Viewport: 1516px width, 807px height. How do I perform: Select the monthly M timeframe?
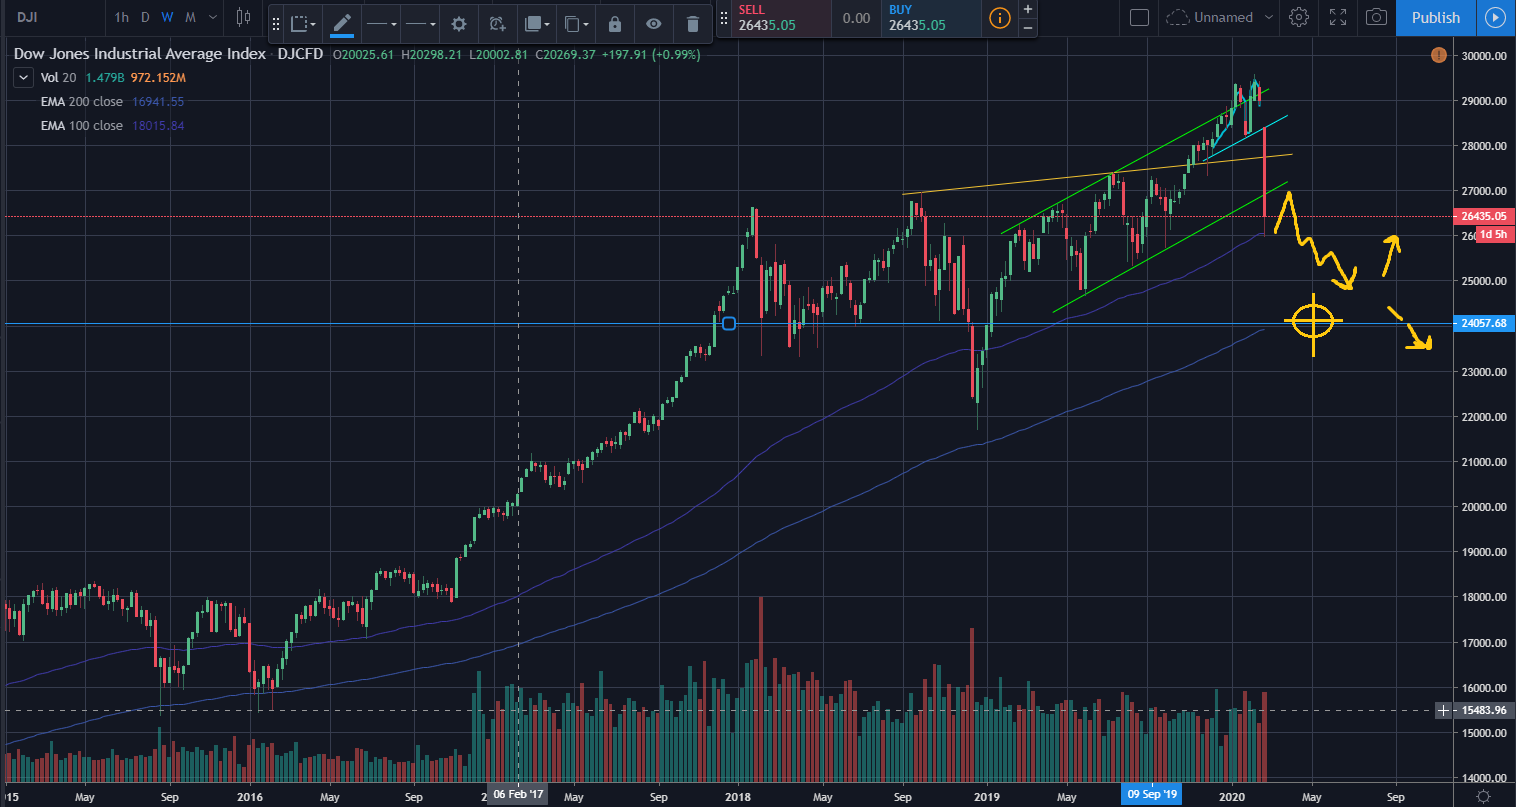190,17
